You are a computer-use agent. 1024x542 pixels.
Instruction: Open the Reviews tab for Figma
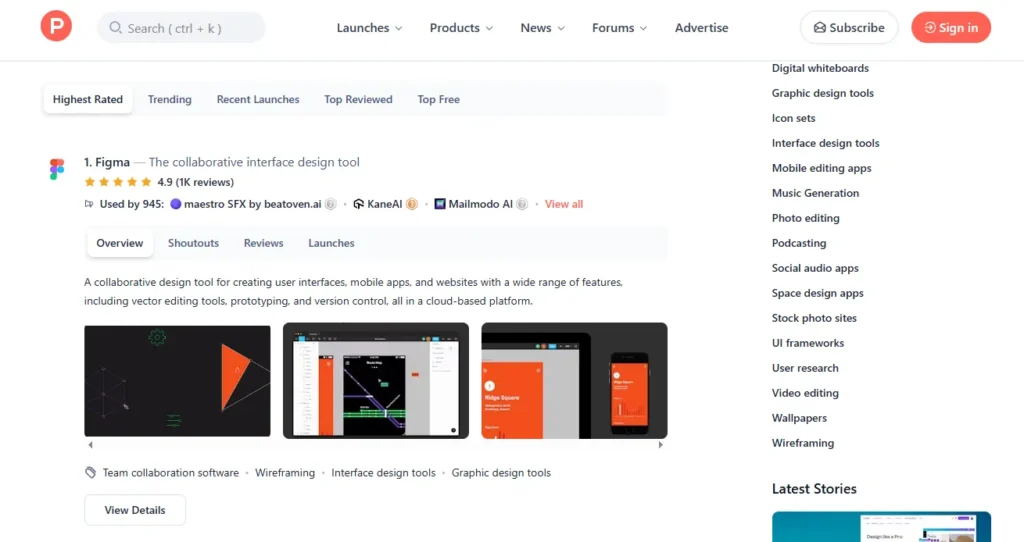(x=263, y=243)
